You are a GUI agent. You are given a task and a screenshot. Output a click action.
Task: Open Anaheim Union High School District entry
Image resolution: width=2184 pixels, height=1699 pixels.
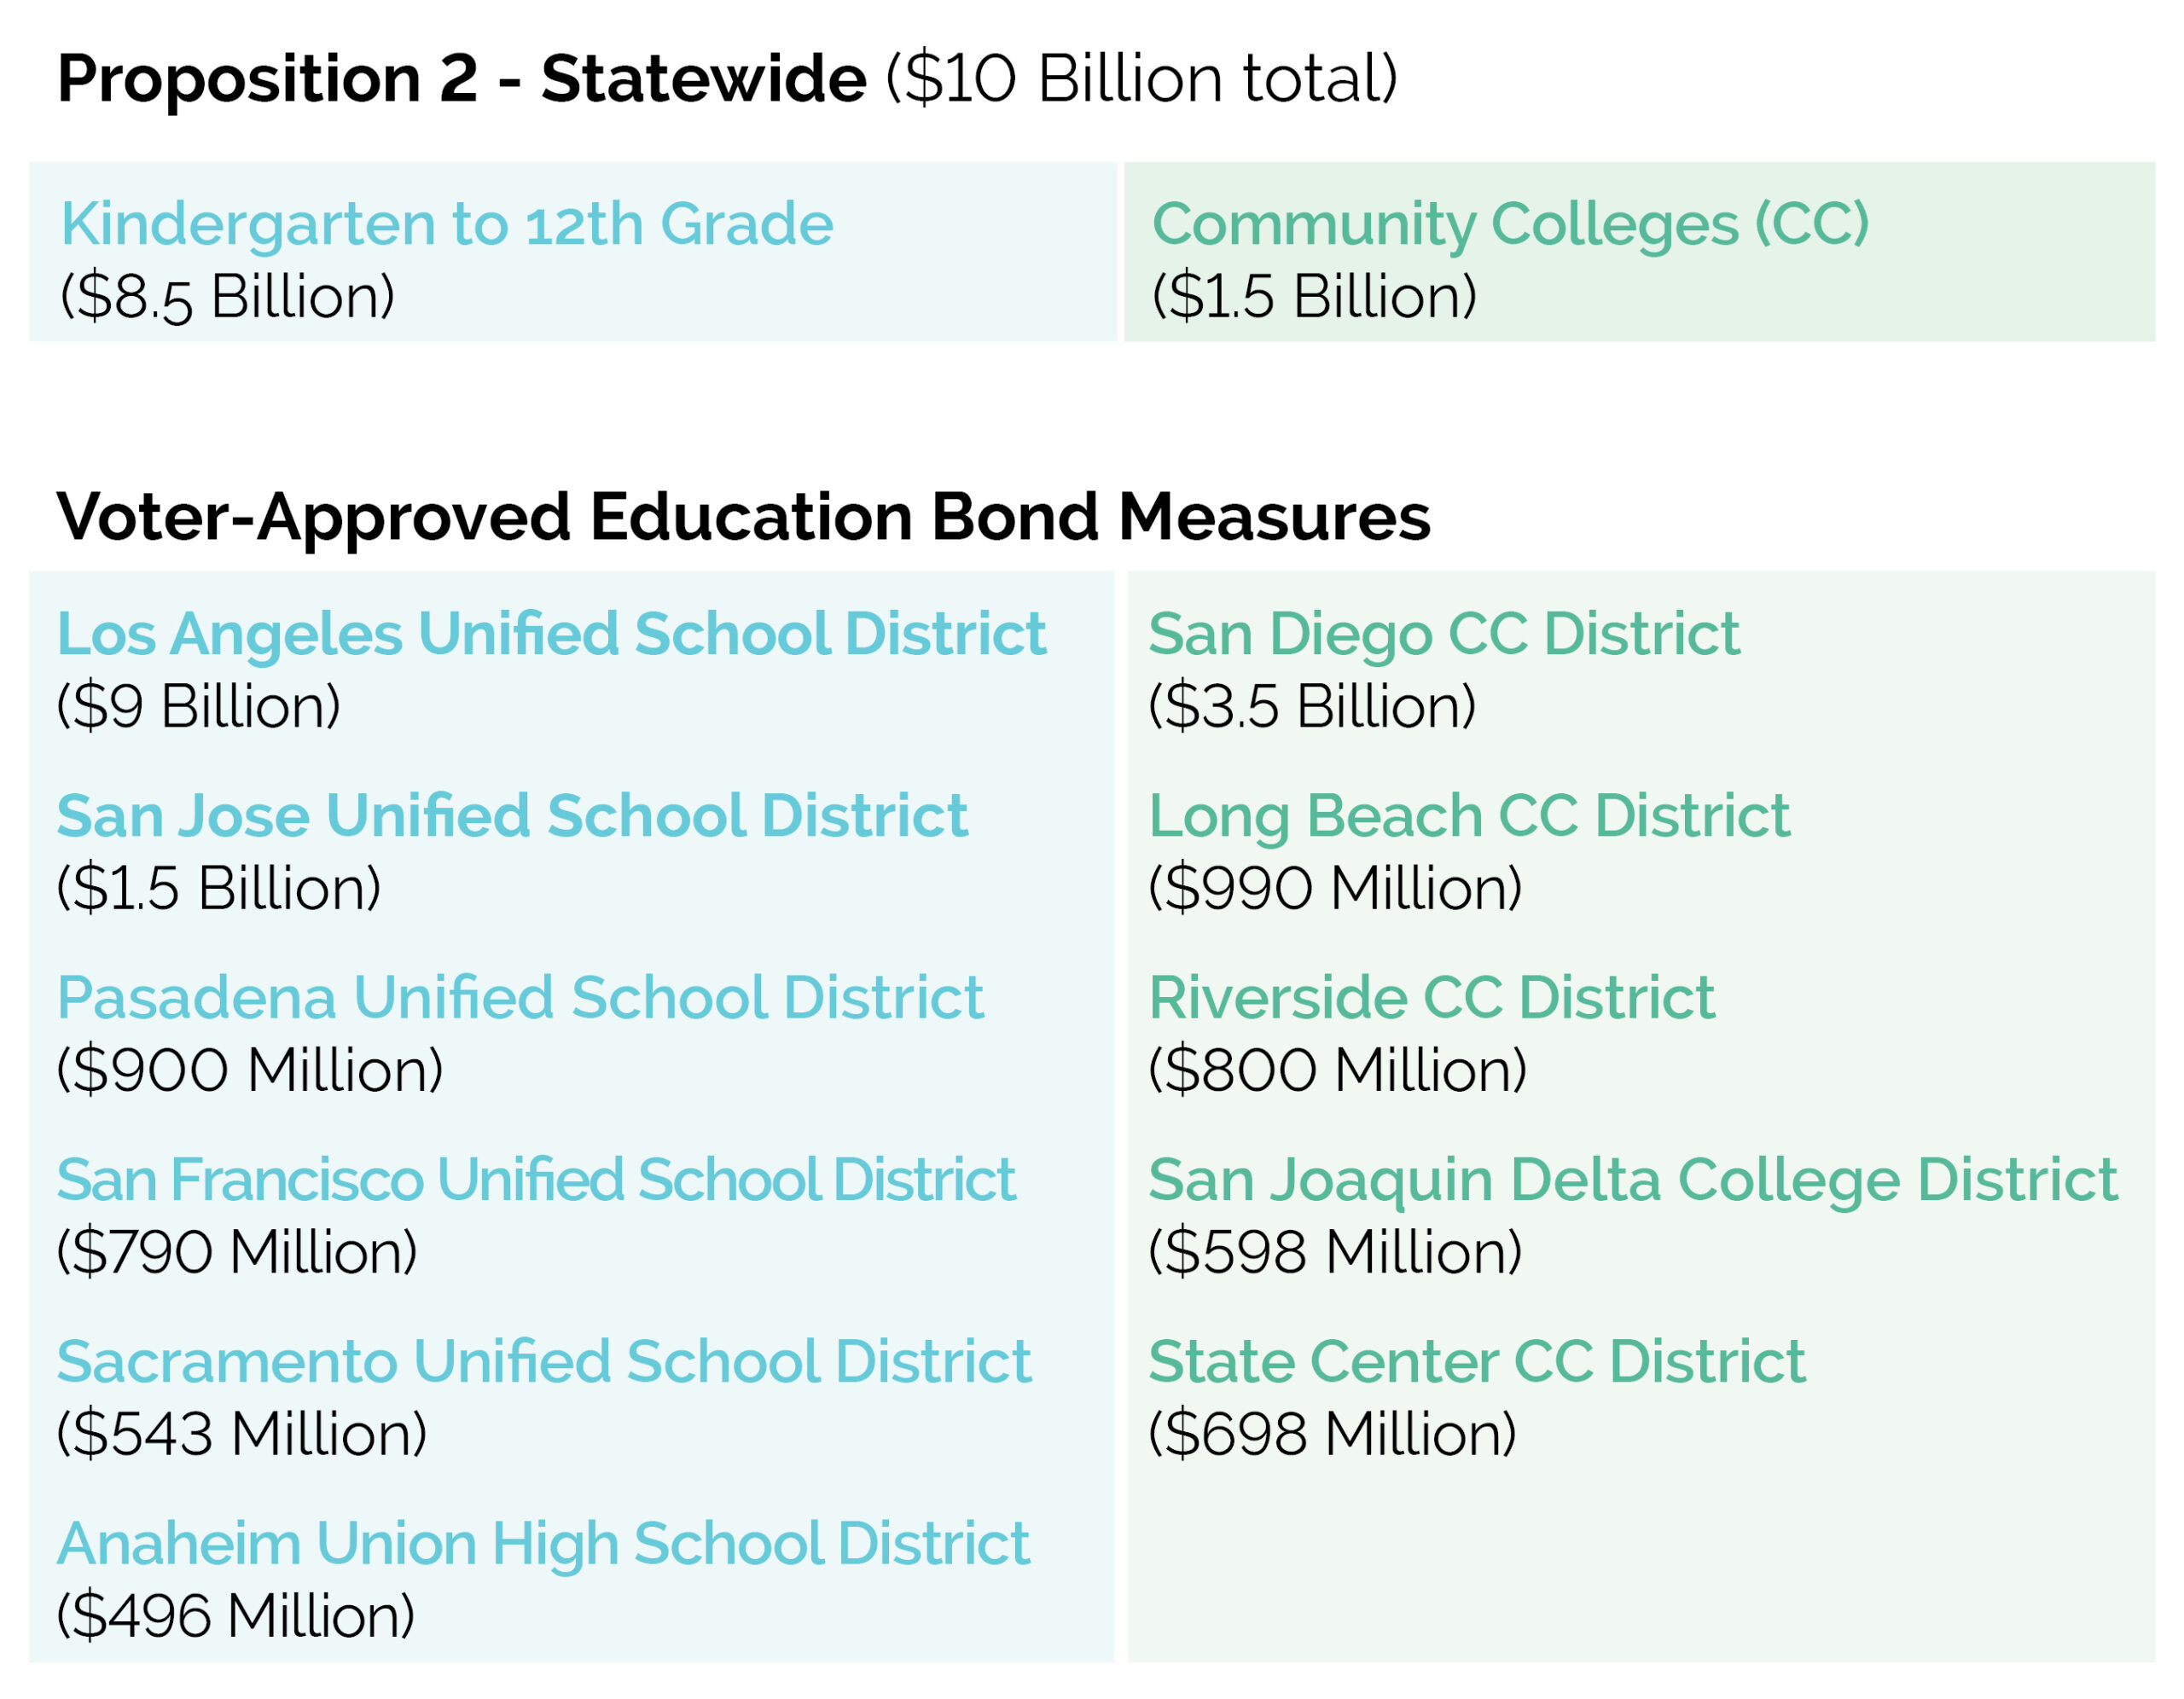pyautogui.click(x=543, y=1544)
